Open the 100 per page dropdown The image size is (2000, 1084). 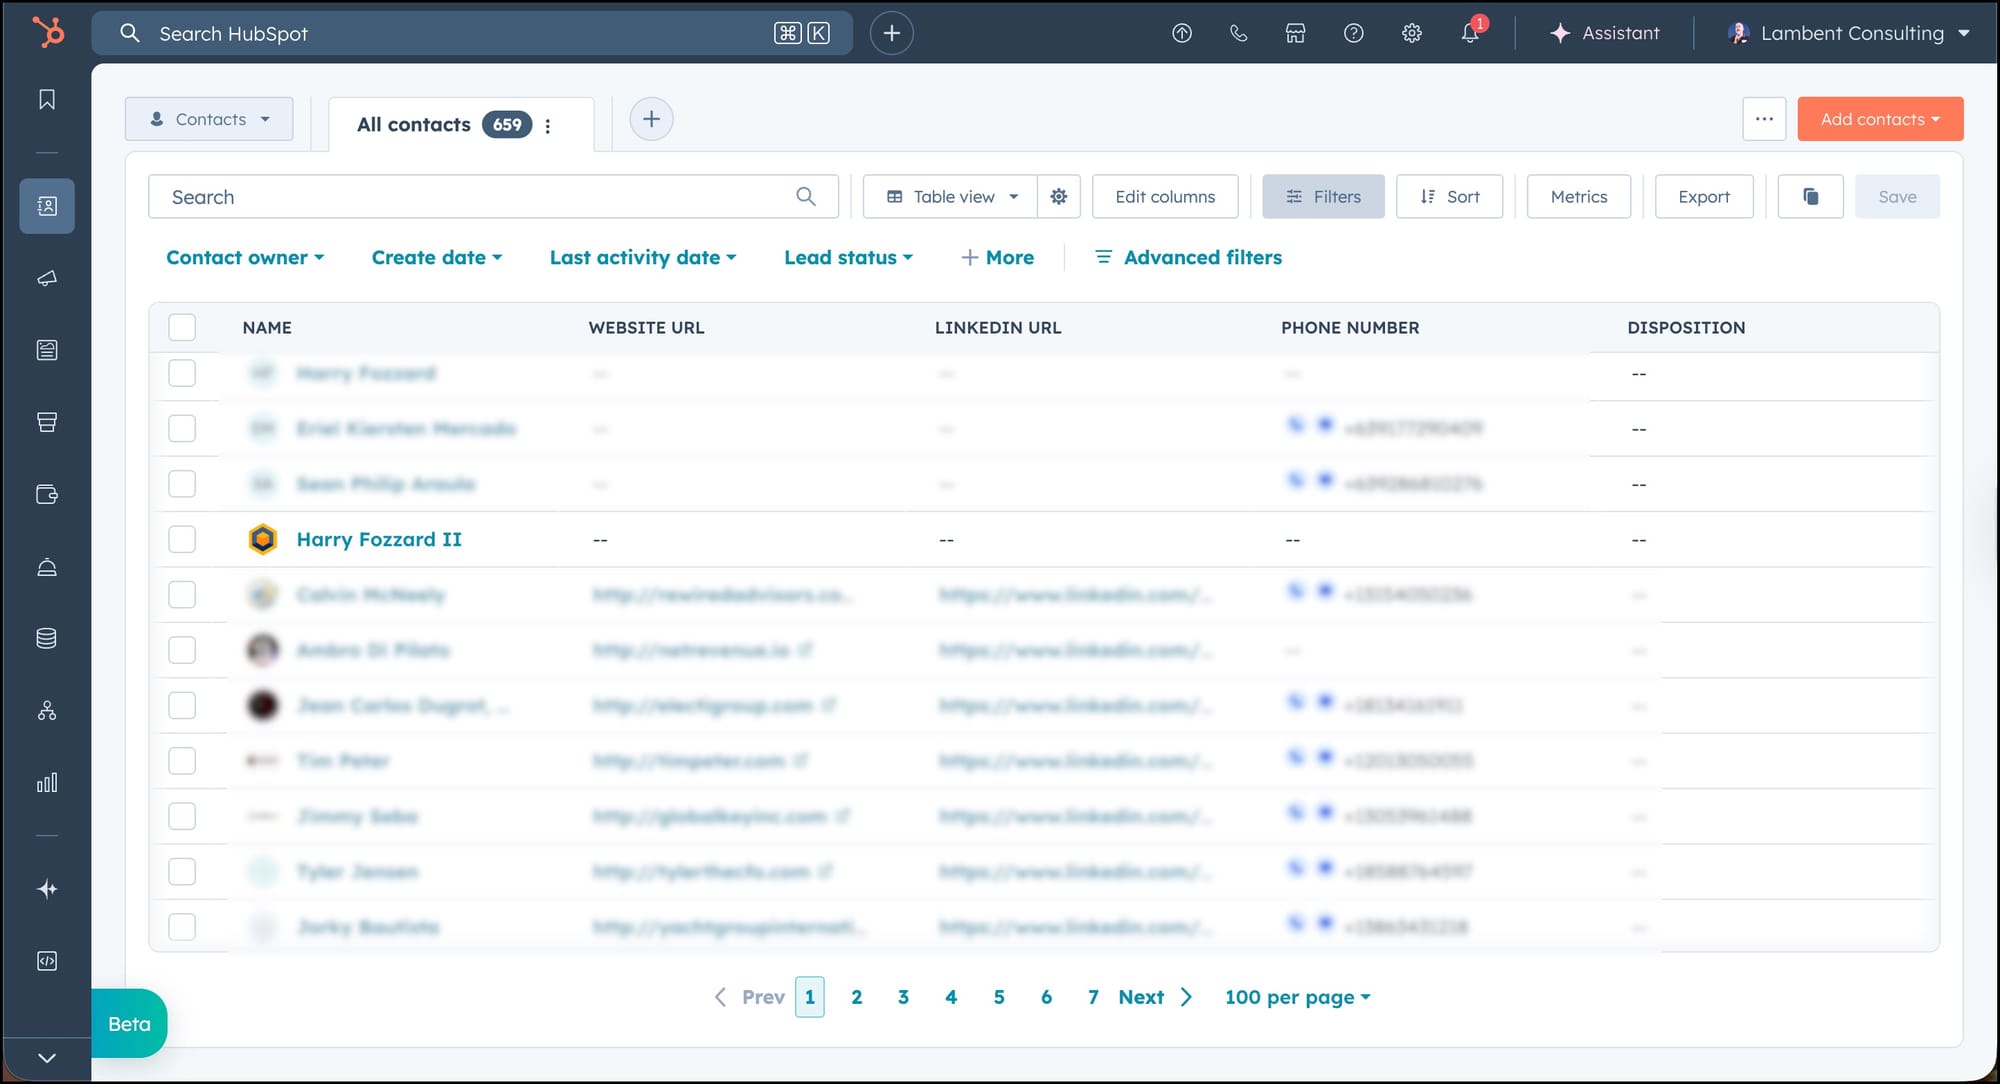[1297, 997]
